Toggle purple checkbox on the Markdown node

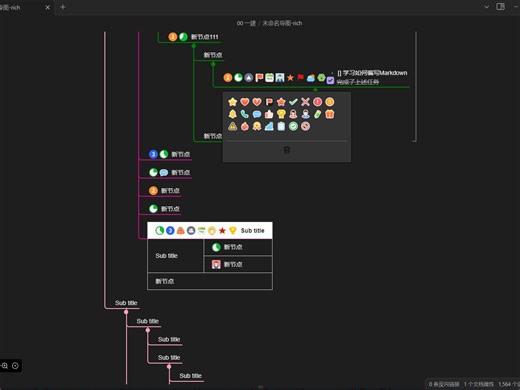coord(330,81)
